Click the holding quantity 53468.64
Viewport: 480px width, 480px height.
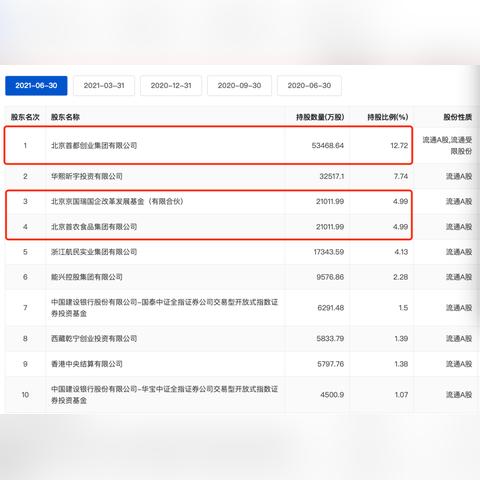click(328, 146)
